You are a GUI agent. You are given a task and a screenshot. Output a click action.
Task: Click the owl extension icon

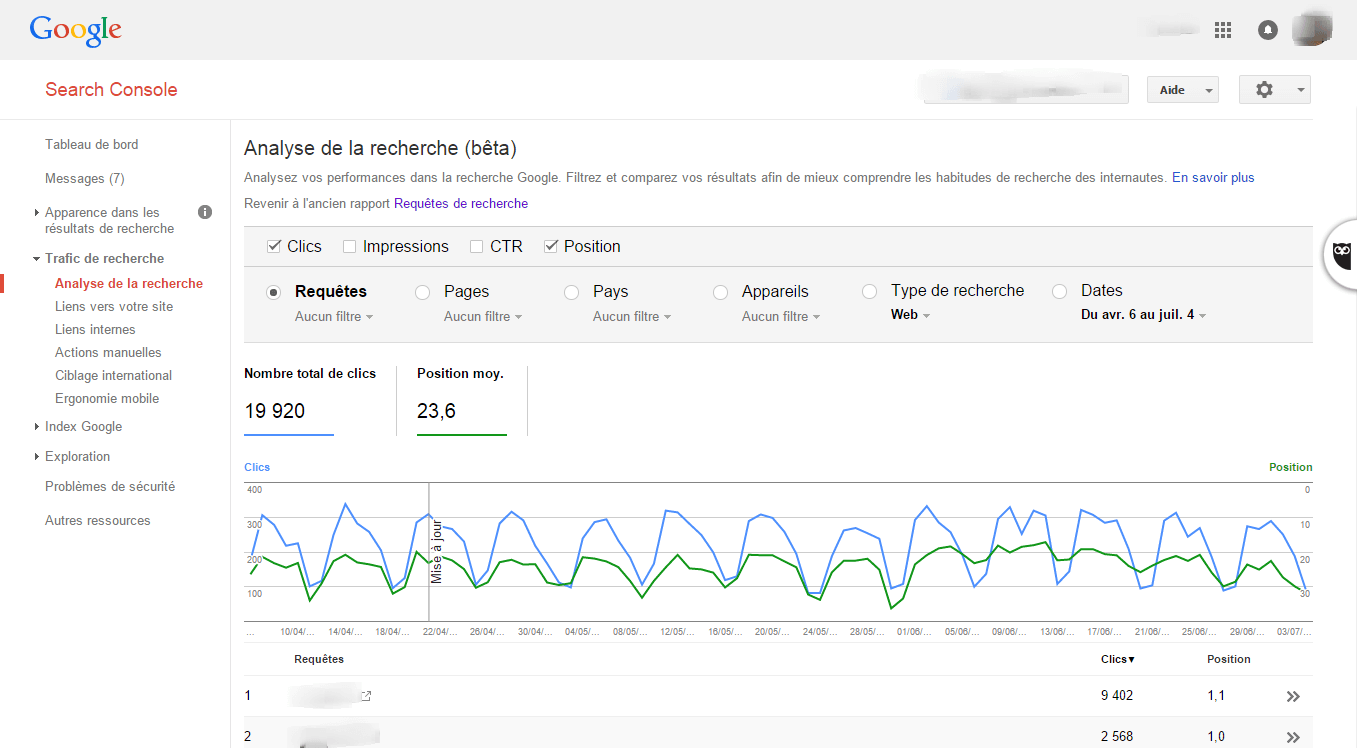1343,256
